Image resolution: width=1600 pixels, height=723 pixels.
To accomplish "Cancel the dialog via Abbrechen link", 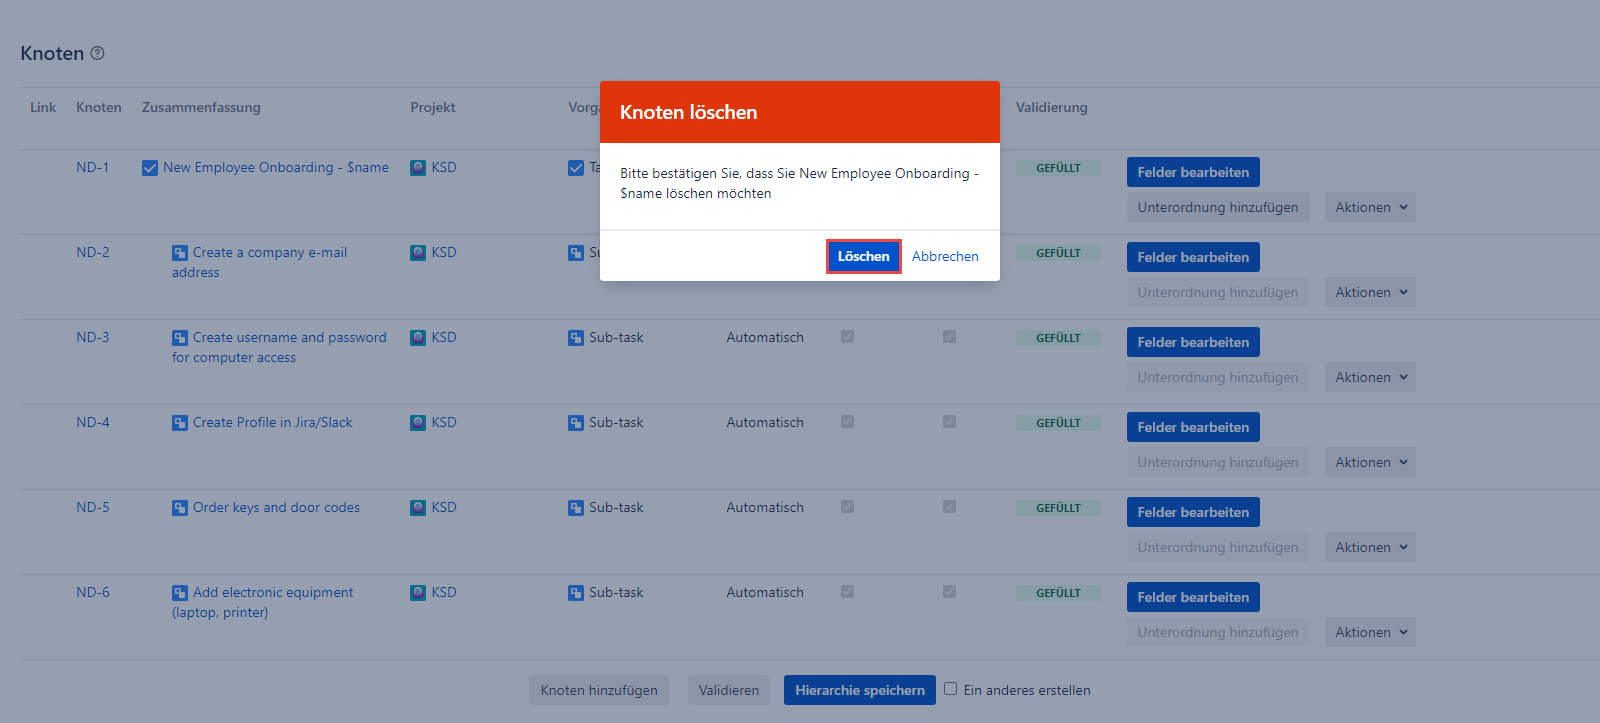I will pos(945,256).
